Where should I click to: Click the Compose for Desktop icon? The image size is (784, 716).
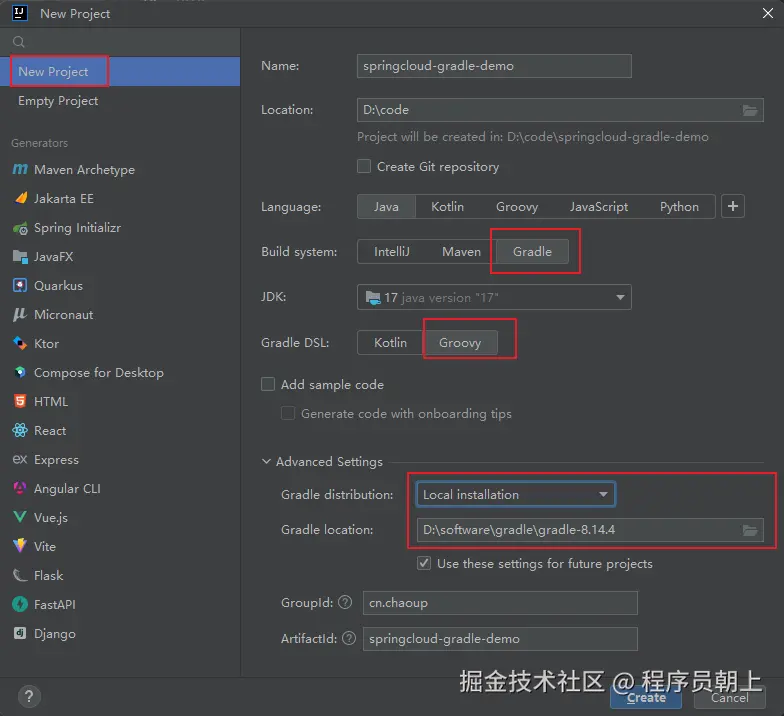[x=20, y=372]
